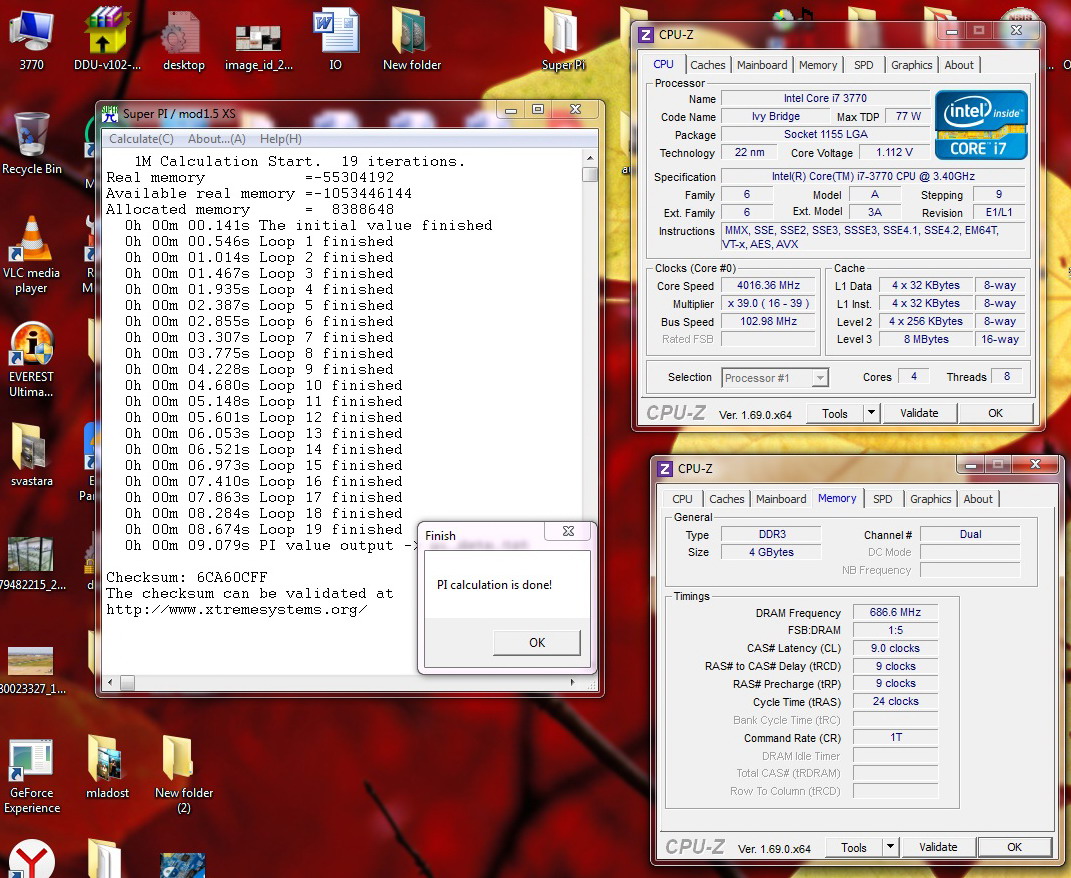1071x878 pixels.
Task: Switch to SPD tab in bottom CPU-Z
Action: pos(882,499)
